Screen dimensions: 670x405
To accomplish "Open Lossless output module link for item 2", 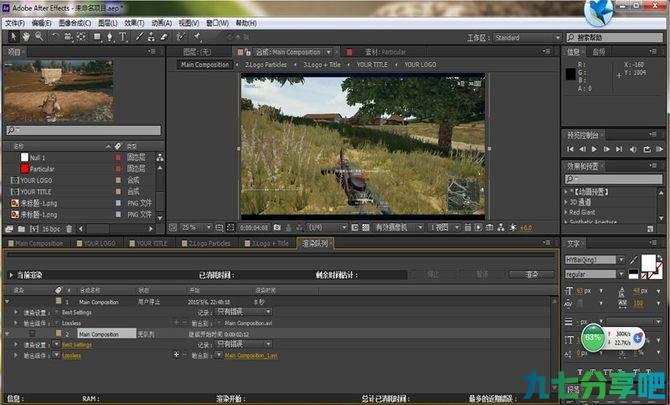I will 71,355.
